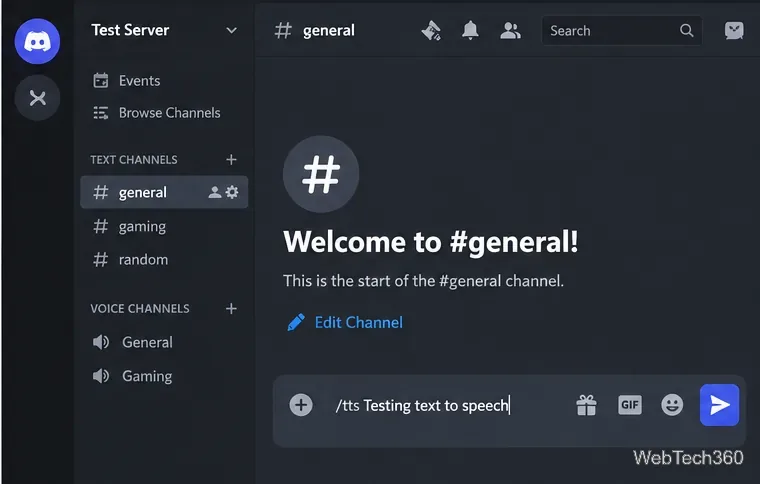
Task: Click the calendar icon beside Events
Action: pyautogui.click(x=101, y=80)
